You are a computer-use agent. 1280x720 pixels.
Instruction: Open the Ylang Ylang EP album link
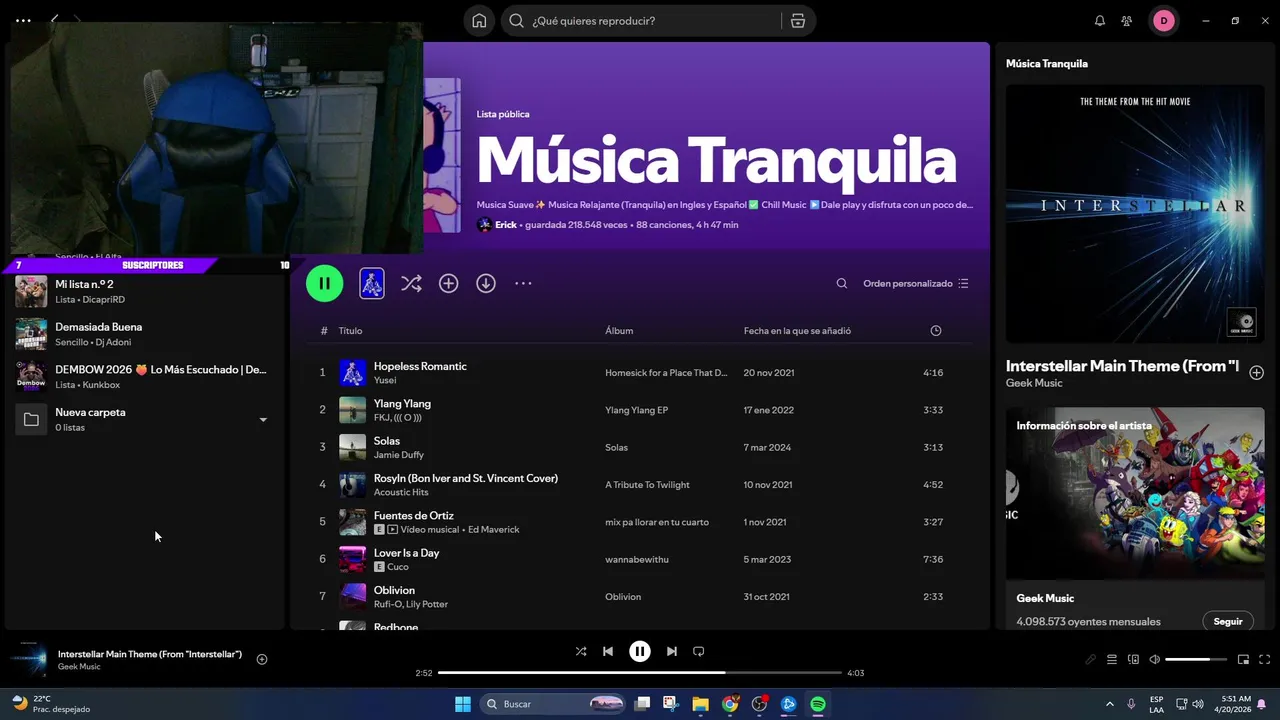636,410
